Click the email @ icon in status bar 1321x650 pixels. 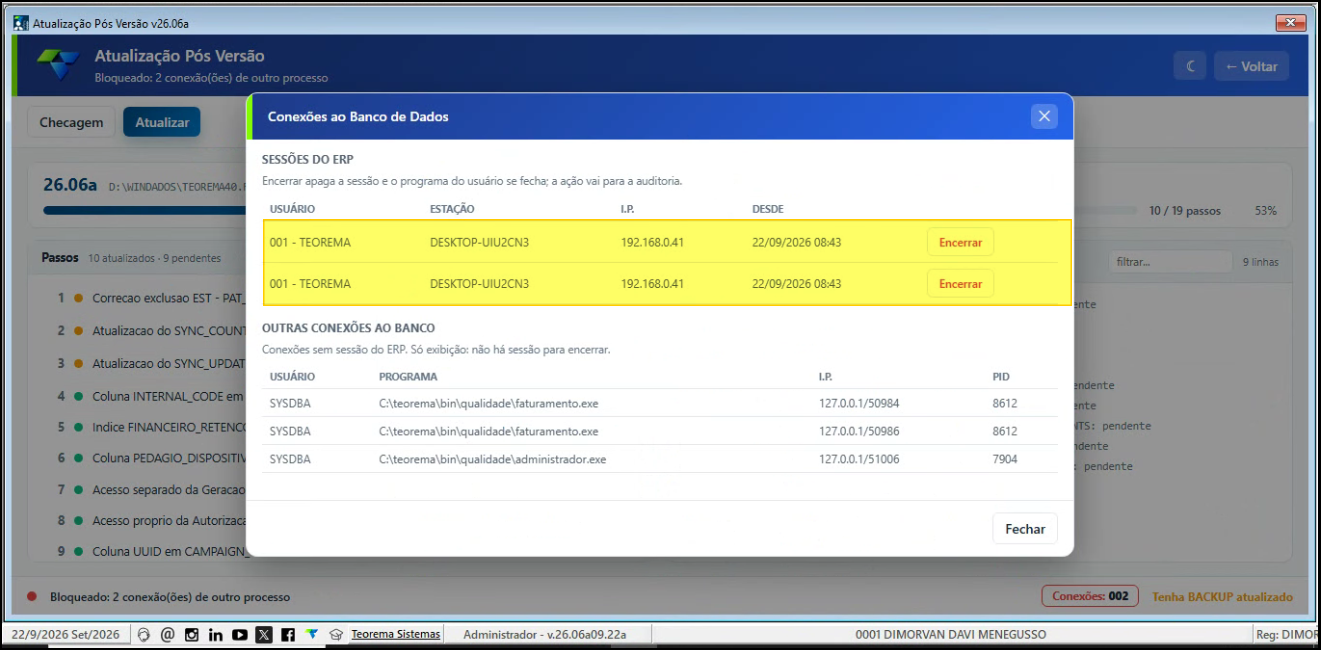167,634
